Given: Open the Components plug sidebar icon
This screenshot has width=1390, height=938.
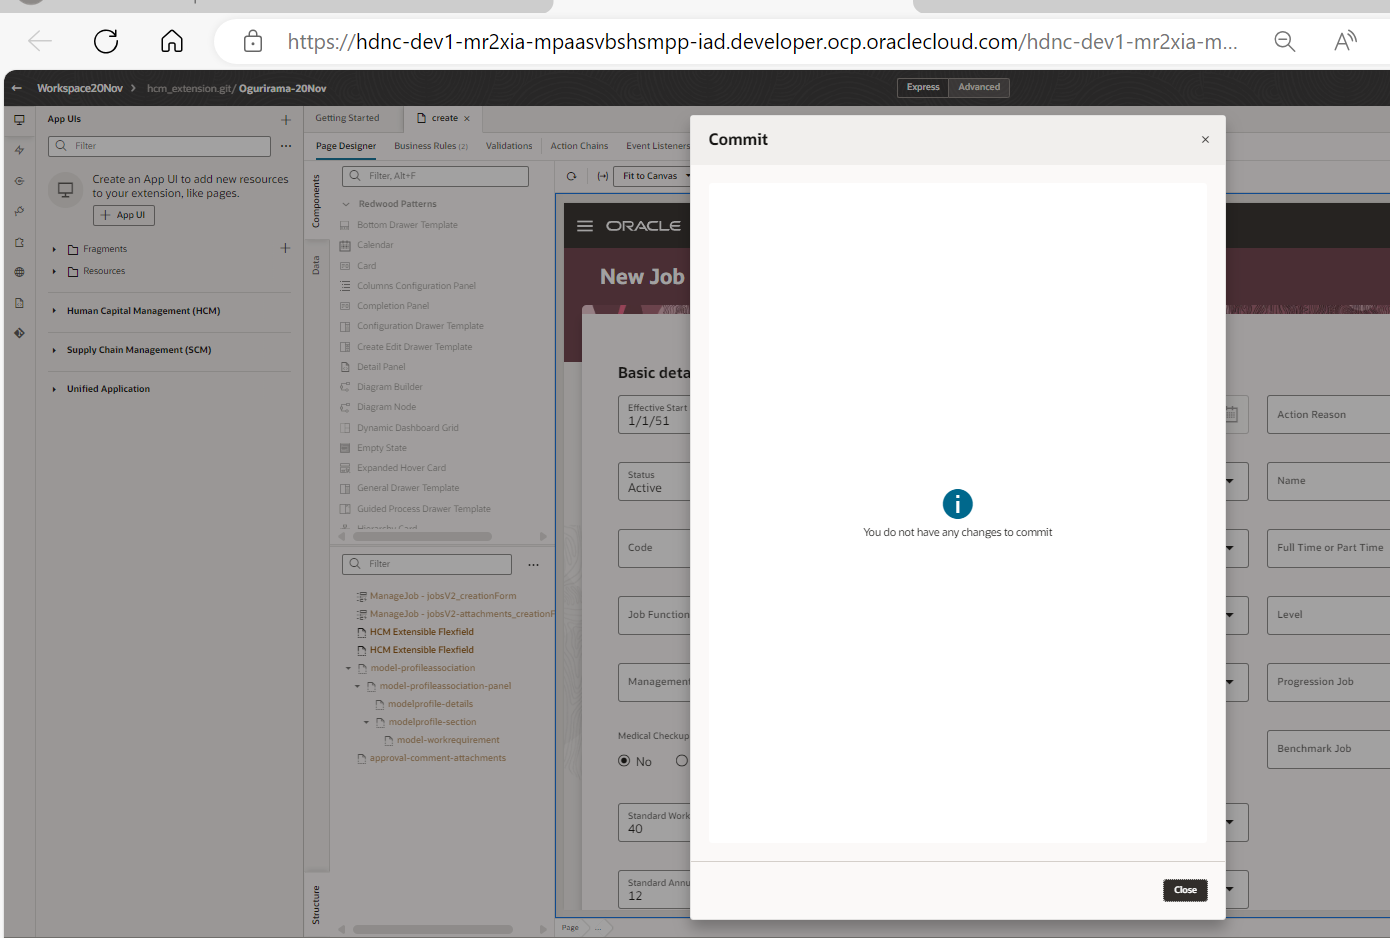Looking at the screenshot, I should click(19, 211).
